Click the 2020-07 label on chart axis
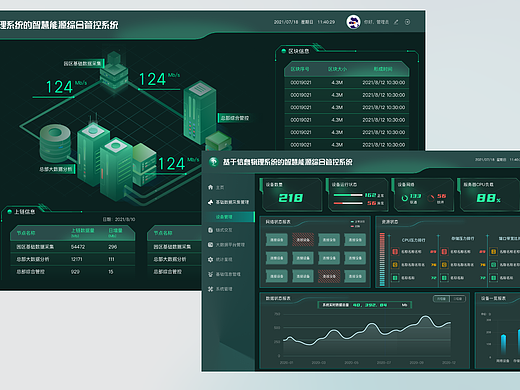The width and height of the screenshot is (520, 390). [384, 362]
